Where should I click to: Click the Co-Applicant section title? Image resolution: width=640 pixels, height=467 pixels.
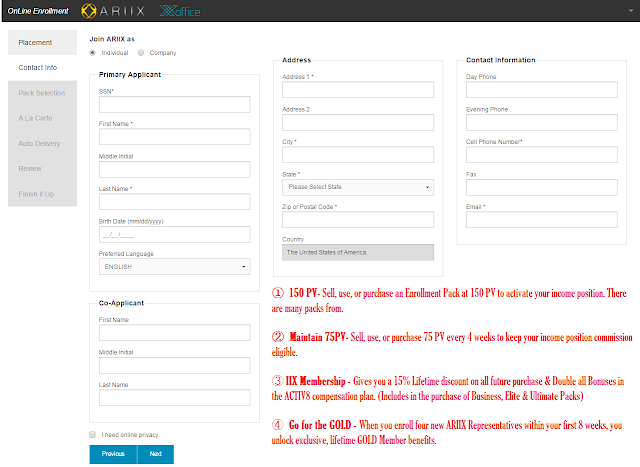point(121,303)
